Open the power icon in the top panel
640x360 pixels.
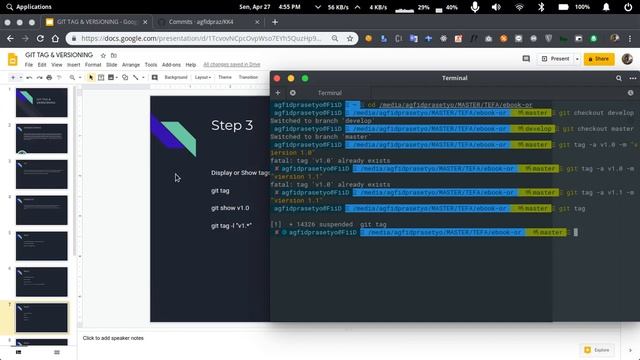tap(628, 7)
